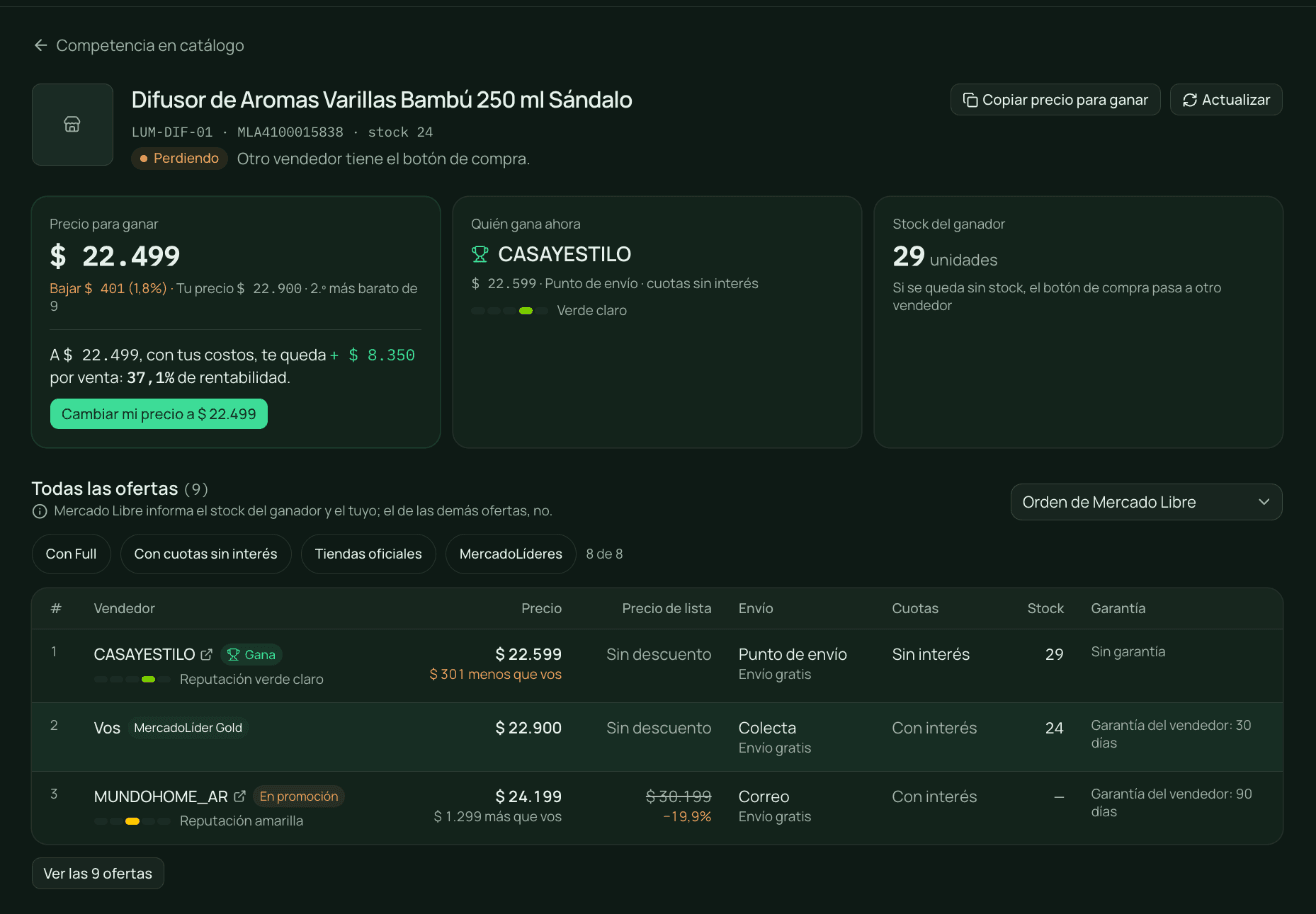
Task: Click the Actualizar button label
Action: pyautogui.click(x=1236, y=100)
